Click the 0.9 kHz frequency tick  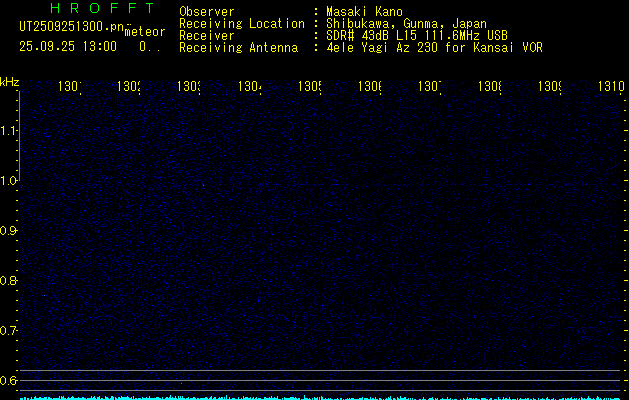pos(9,230)
